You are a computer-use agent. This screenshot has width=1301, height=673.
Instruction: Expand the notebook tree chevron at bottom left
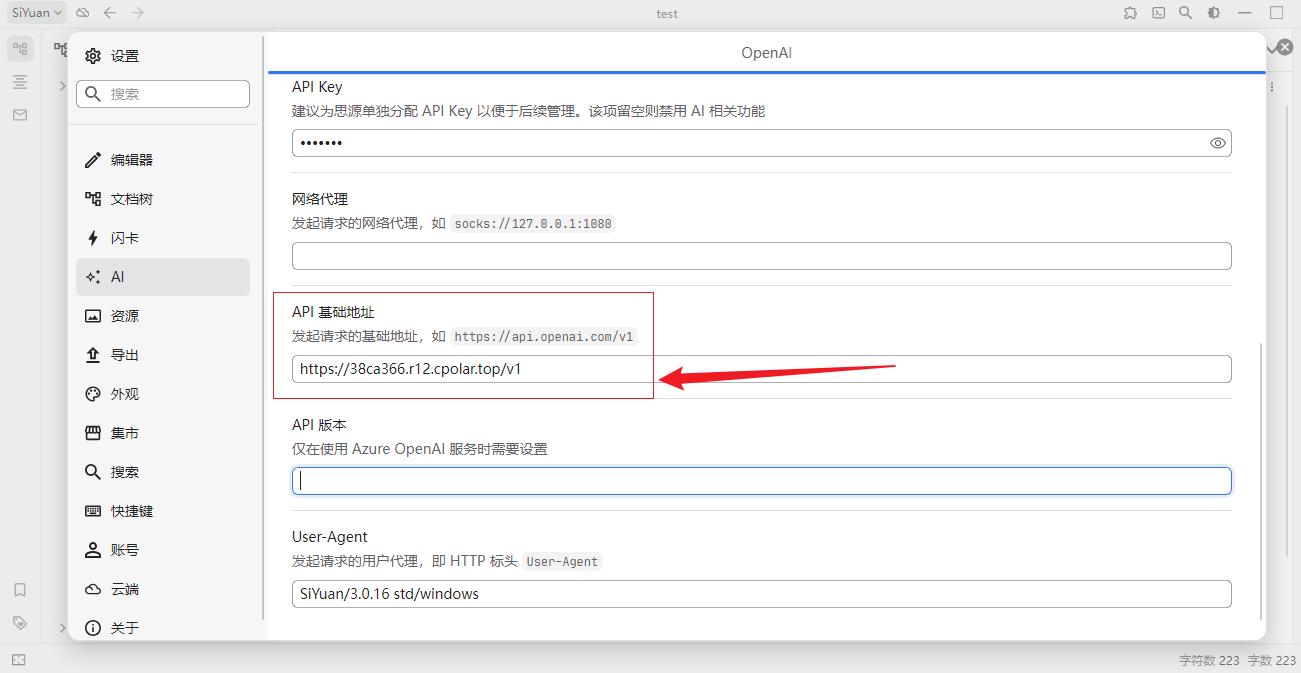point(62,628)
